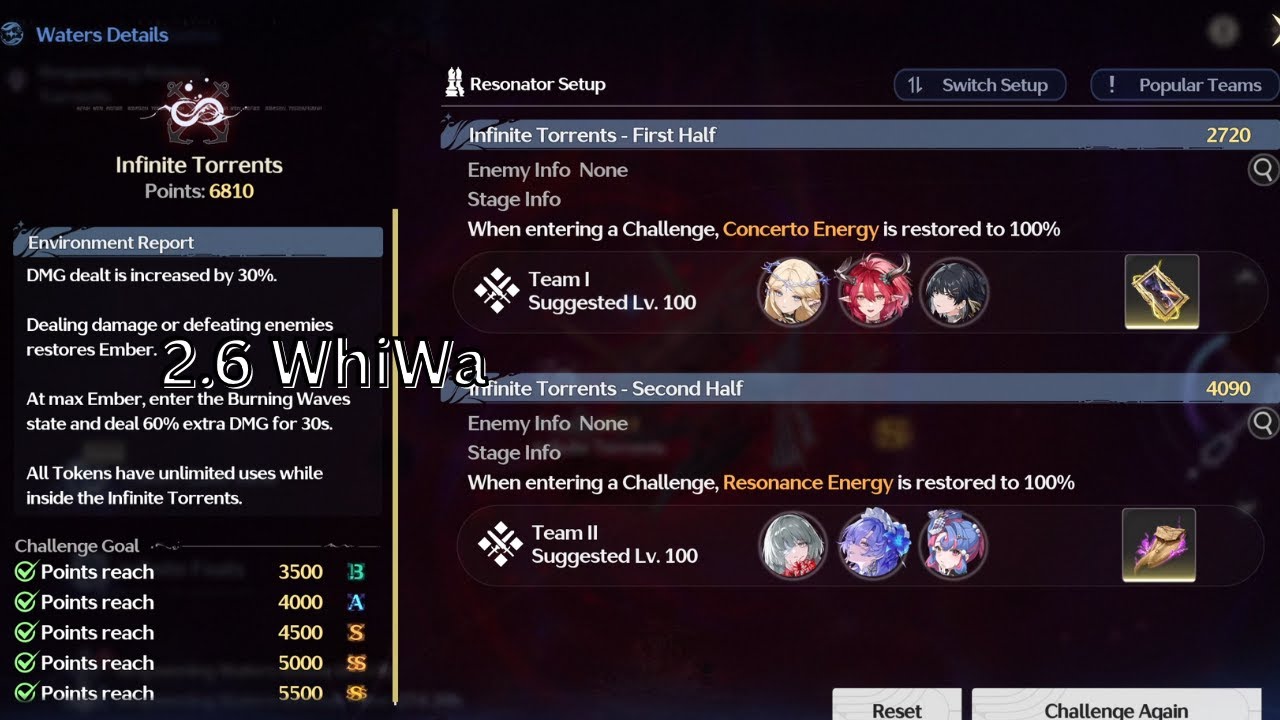Click the checkmark for Points reach 4500
The image size is (1280, 720).
(x=26, y=632)
